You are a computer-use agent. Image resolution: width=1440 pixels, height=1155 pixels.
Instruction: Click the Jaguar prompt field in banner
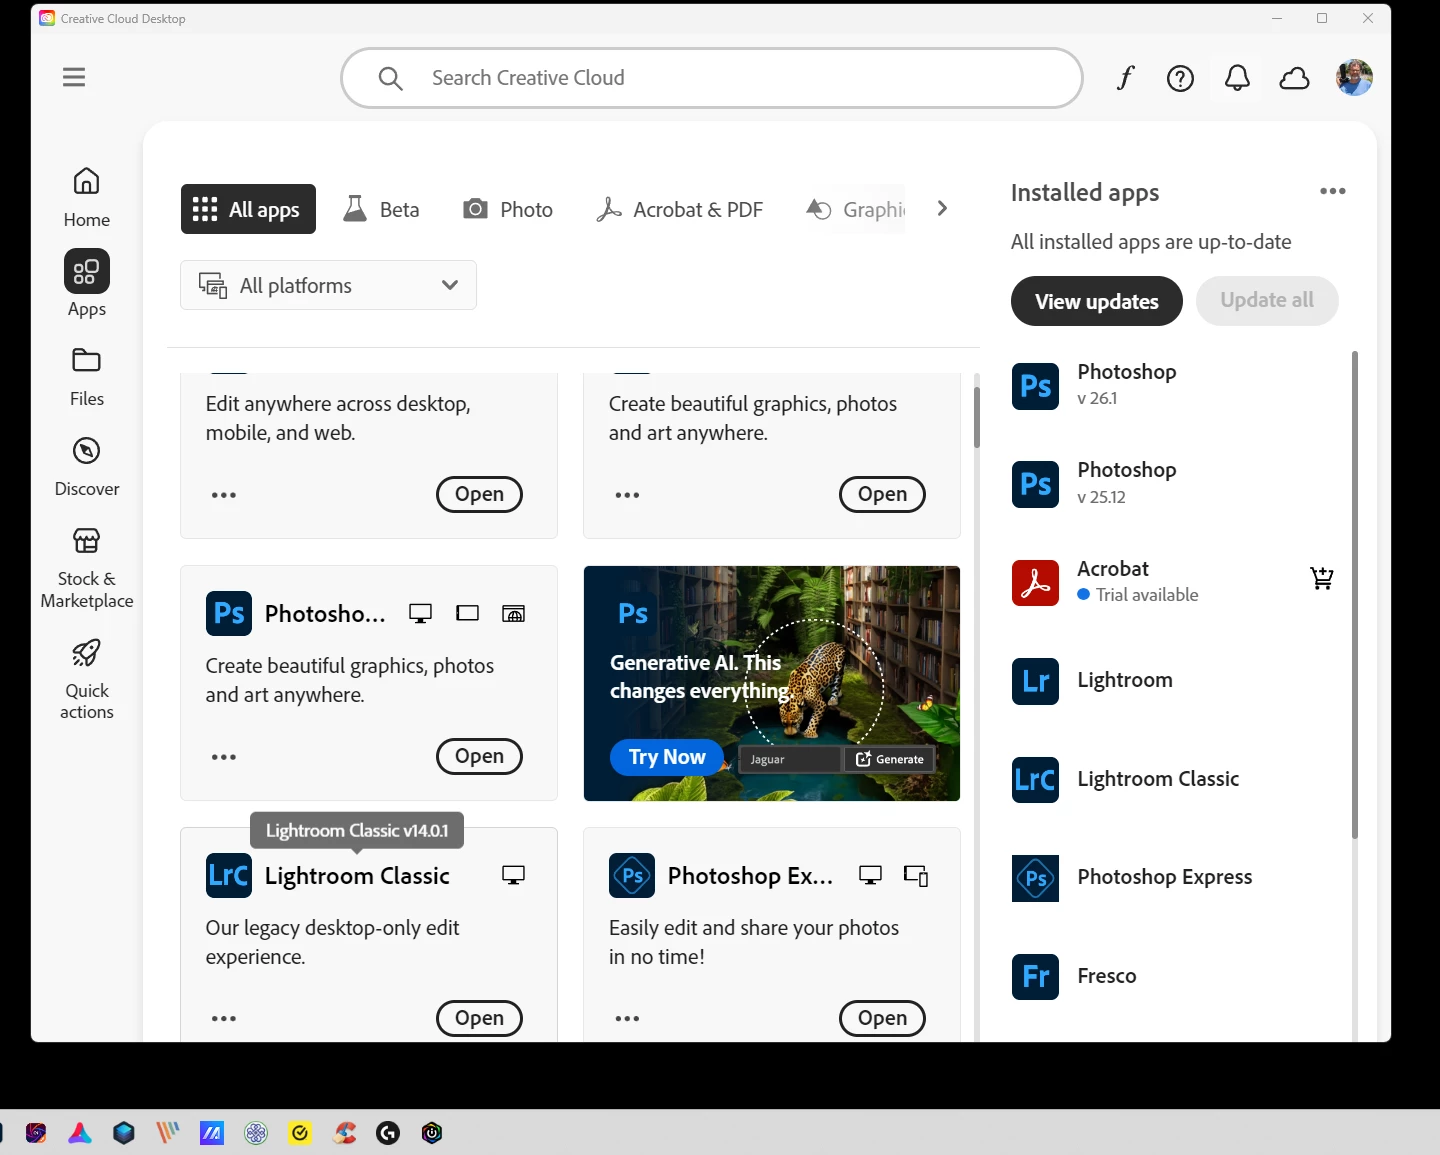pyautogui.click(x=790, y=759)
